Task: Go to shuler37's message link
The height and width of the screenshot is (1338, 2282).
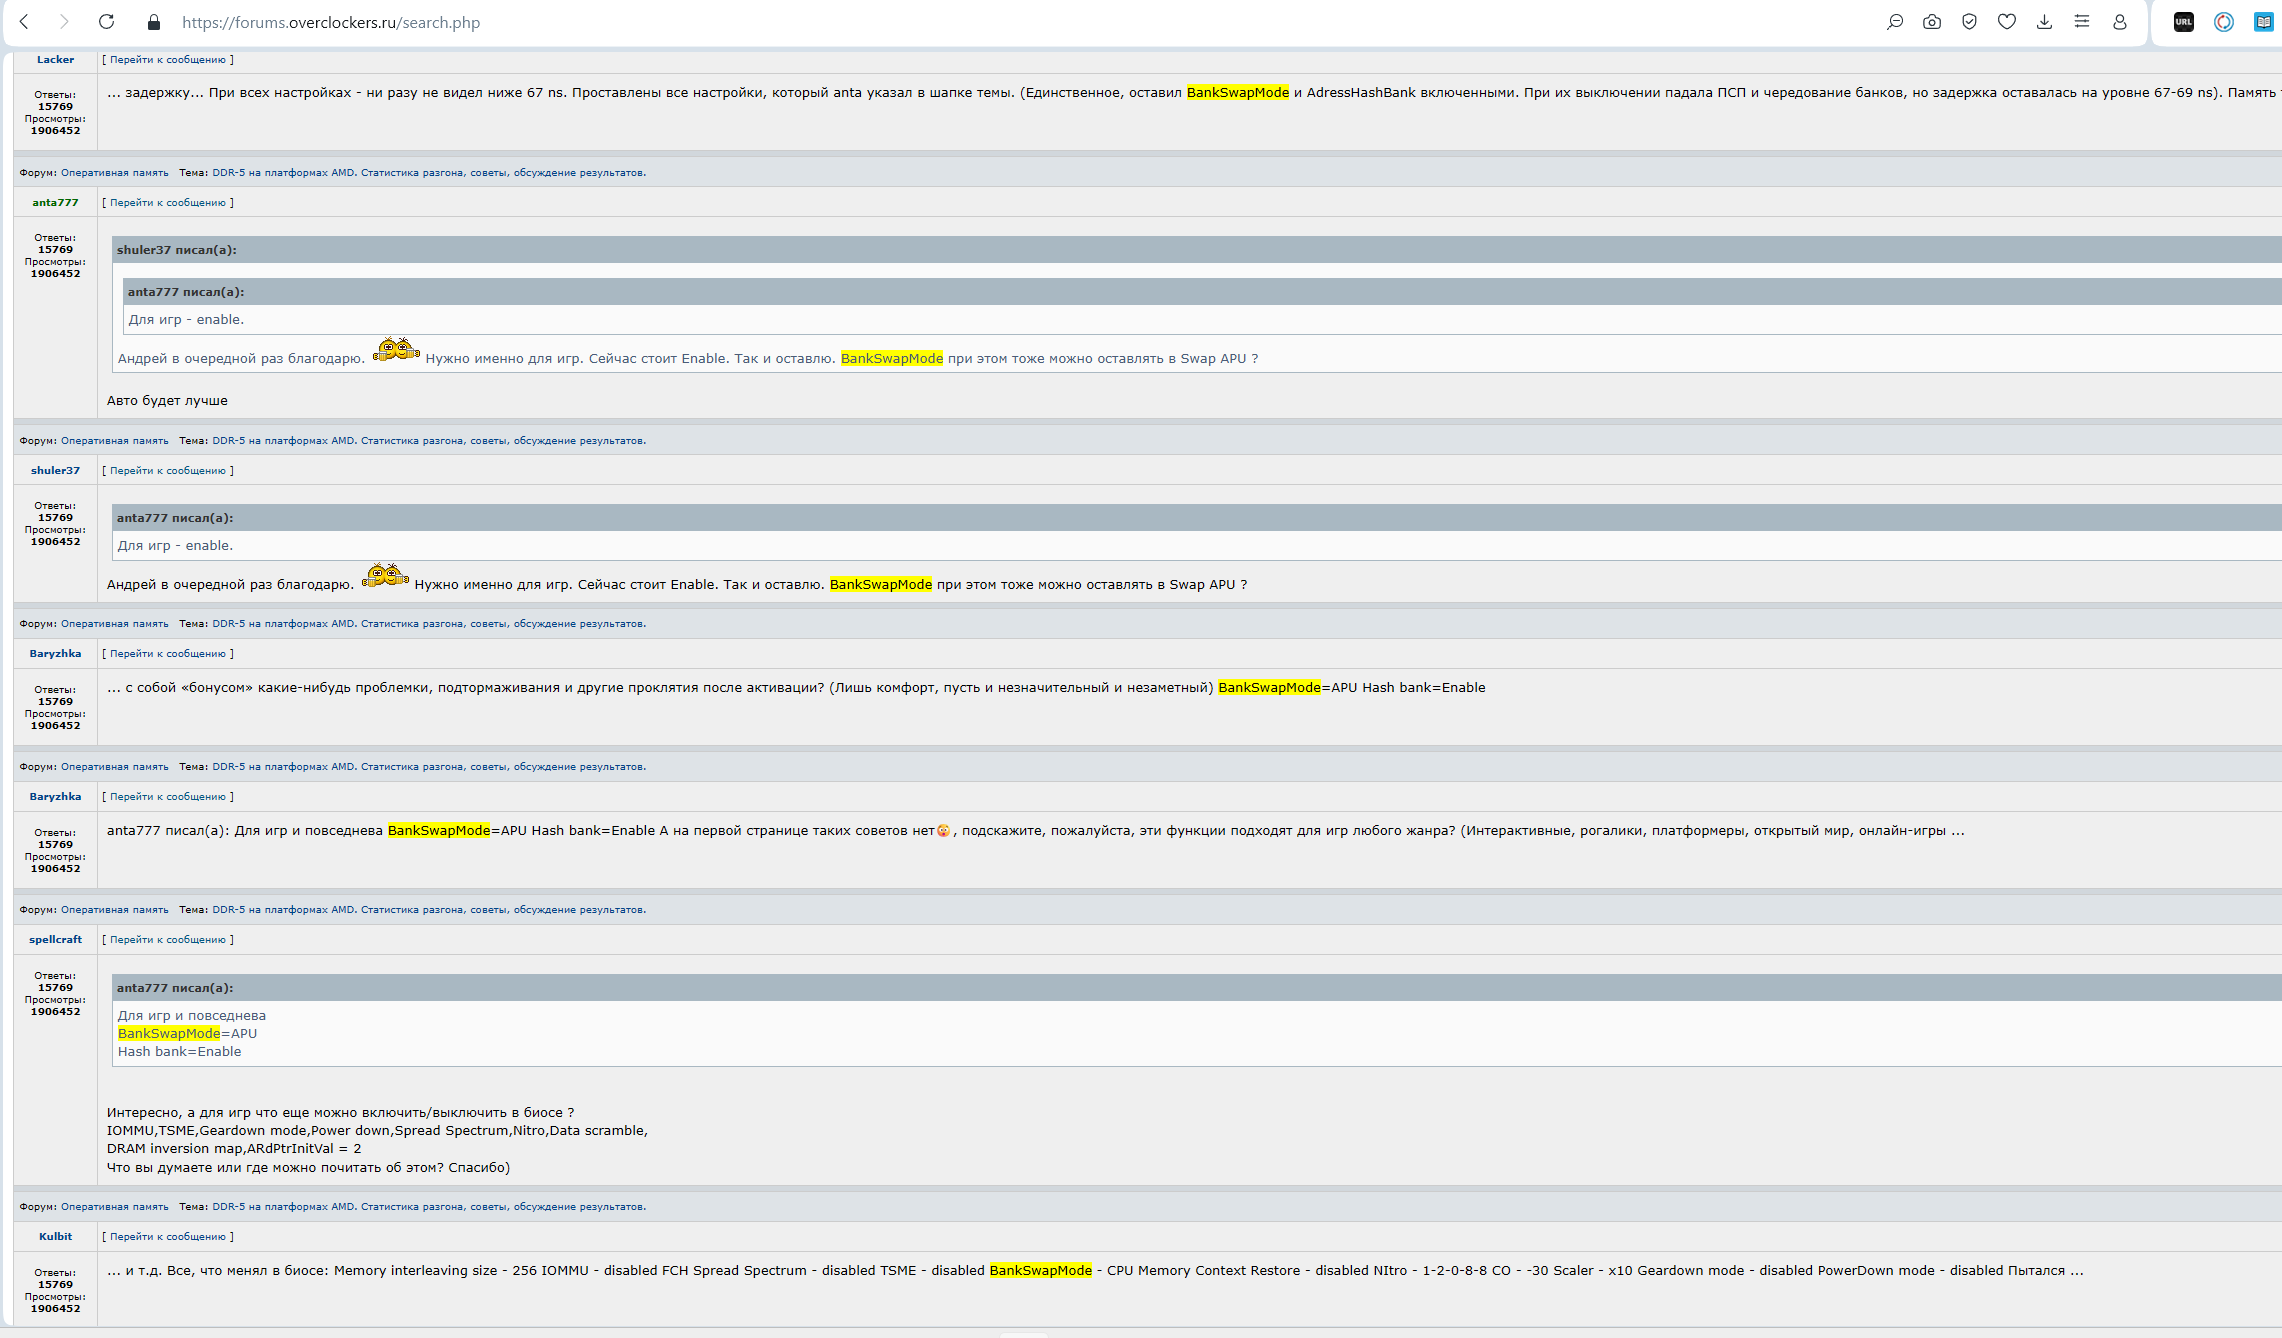Action: [168, 471]
